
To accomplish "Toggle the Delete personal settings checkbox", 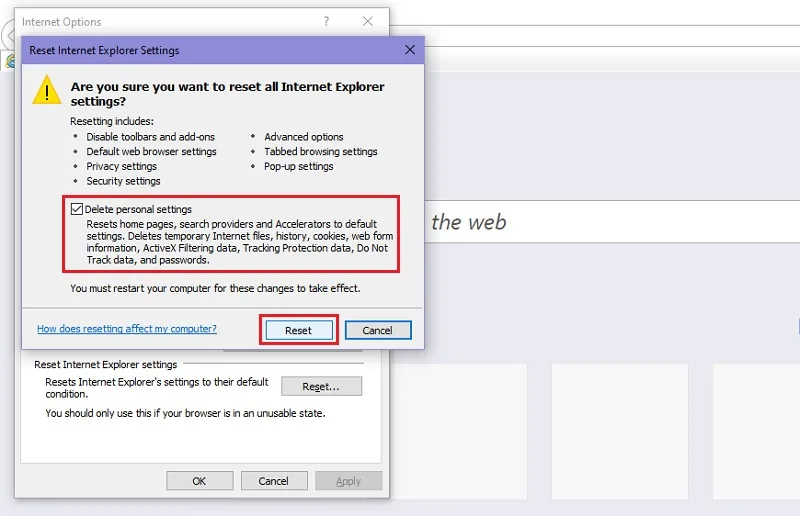I will pyautogui.click(x=77, y=209).
